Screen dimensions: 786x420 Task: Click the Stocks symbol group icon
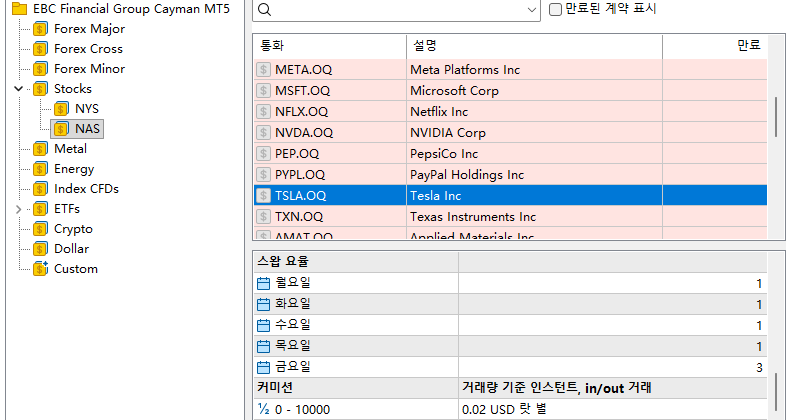(41, 89)
